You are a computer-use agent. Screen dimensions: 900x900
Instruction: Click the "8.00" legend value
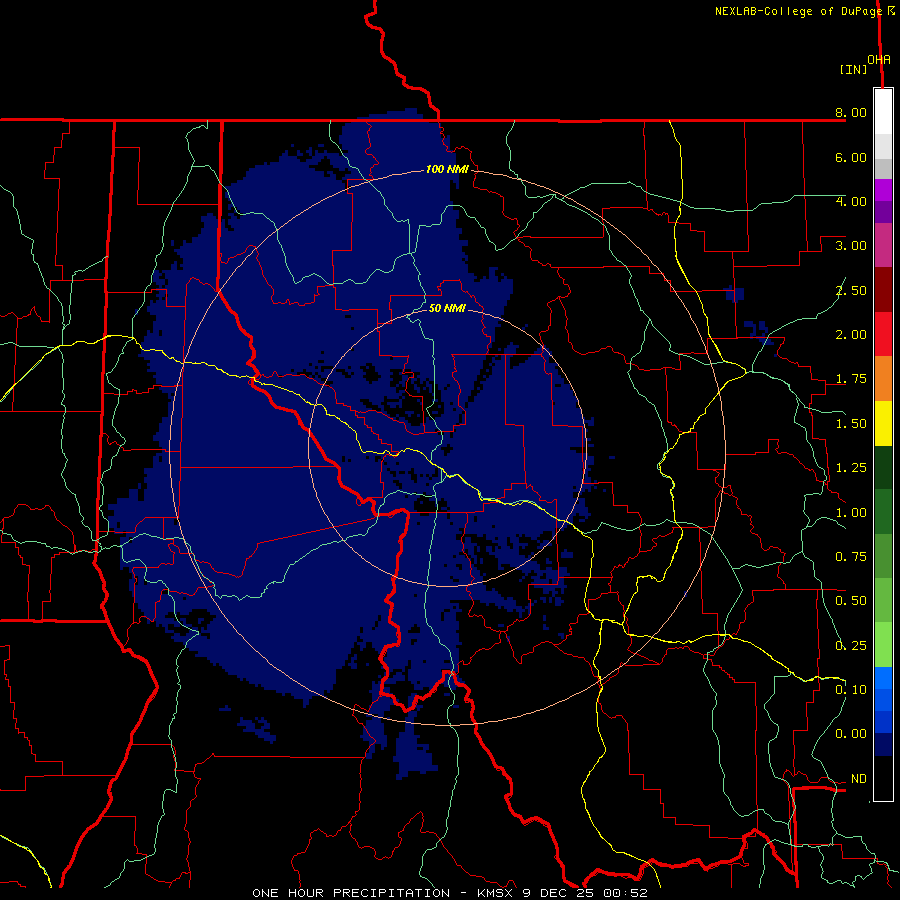pos(851,112)
